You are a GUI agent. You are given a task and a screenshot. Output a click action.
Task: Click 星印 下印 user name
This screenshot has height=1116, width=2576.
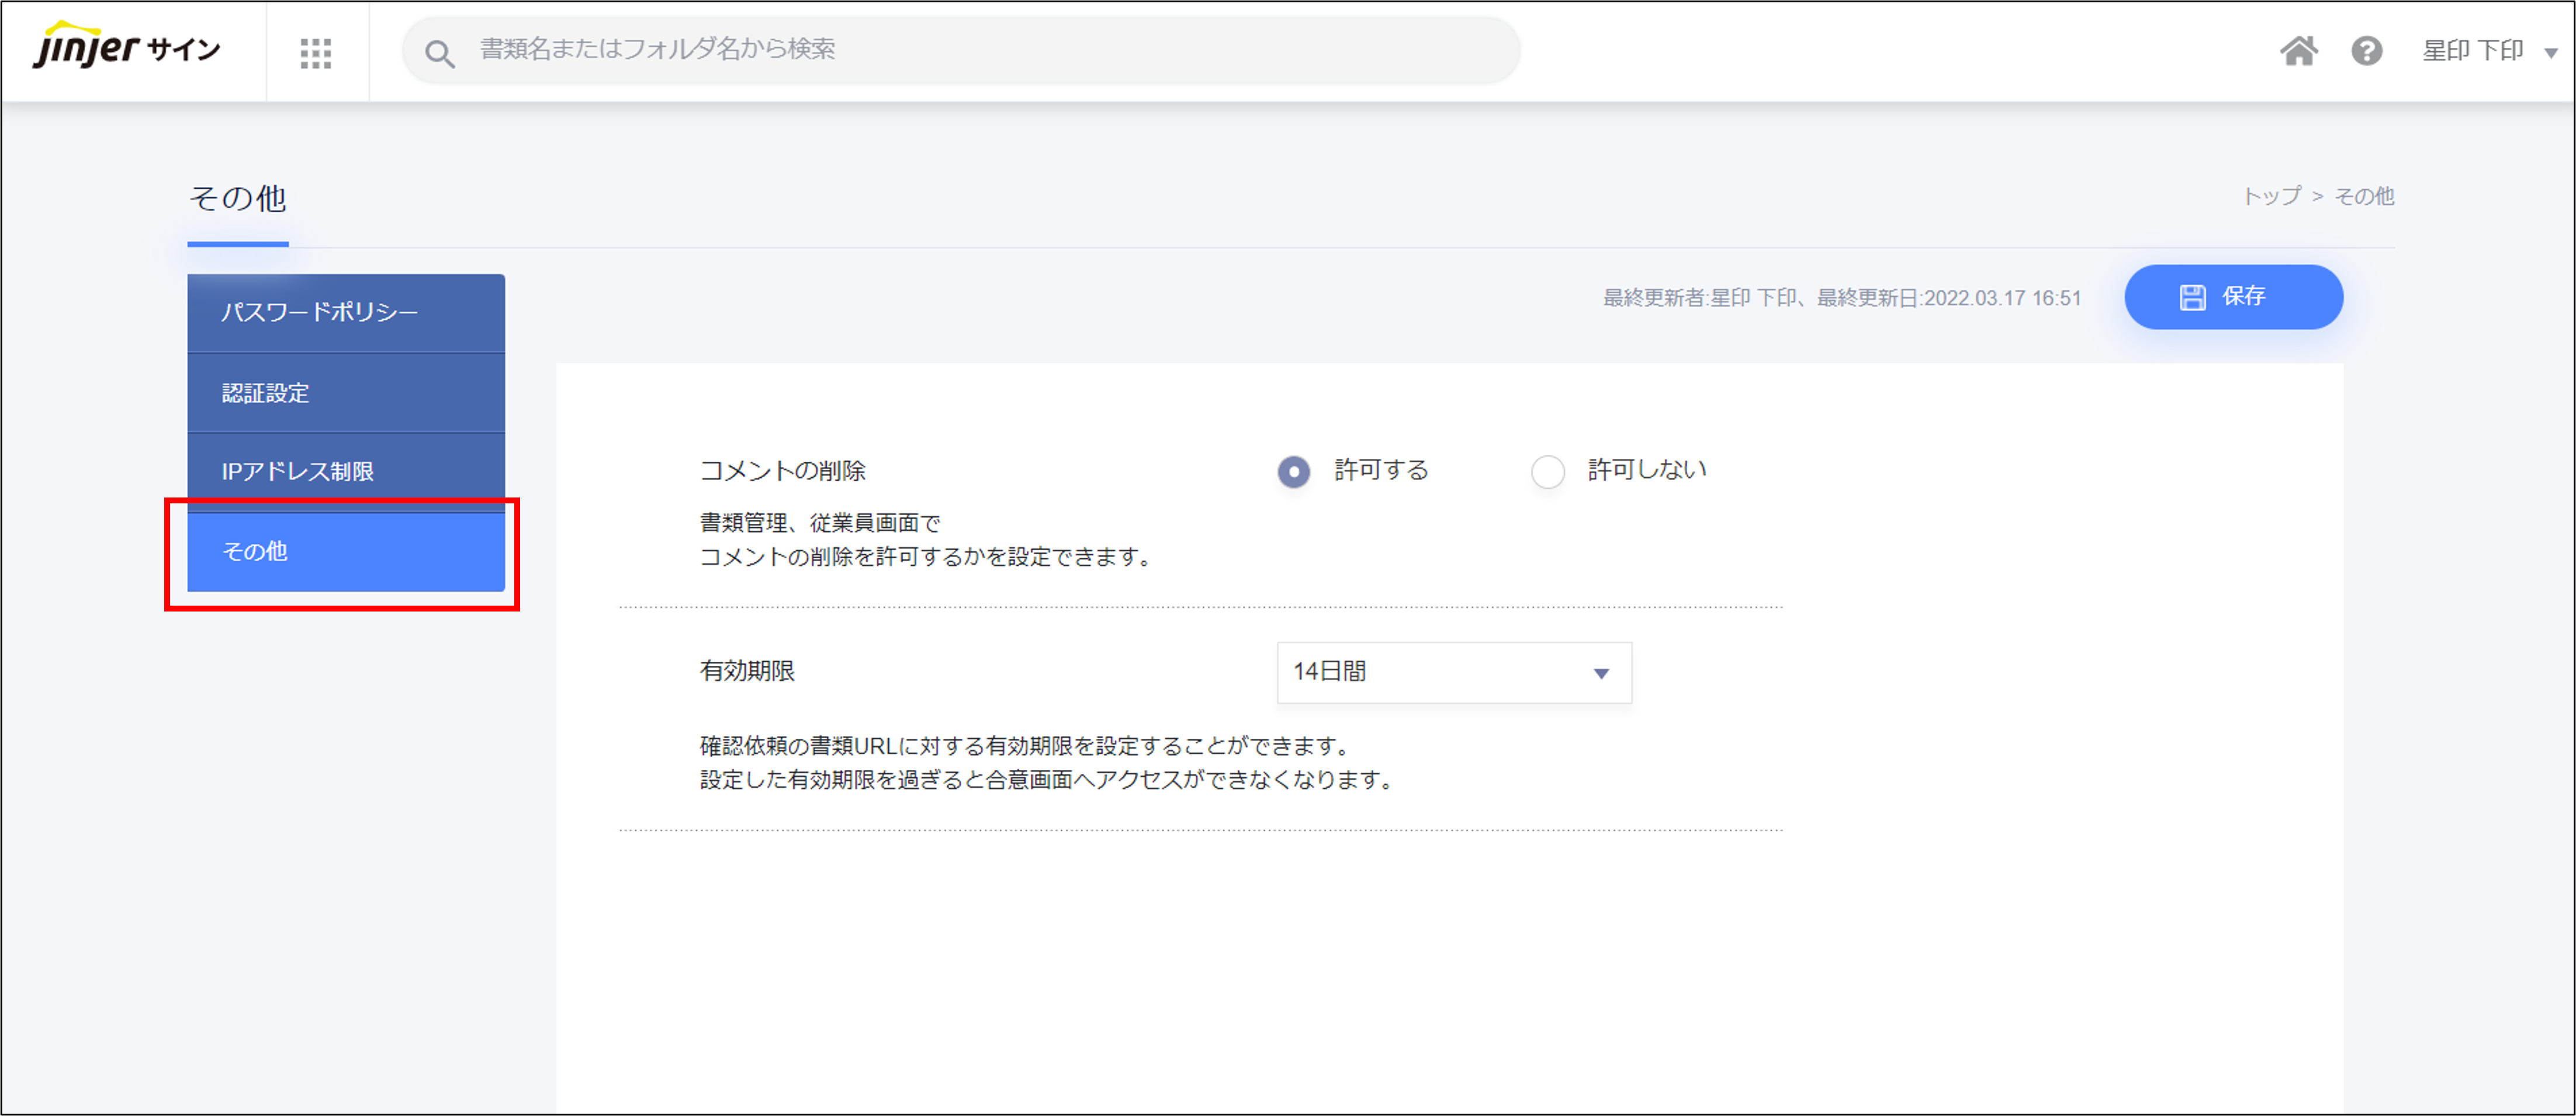pos(2472,51)
